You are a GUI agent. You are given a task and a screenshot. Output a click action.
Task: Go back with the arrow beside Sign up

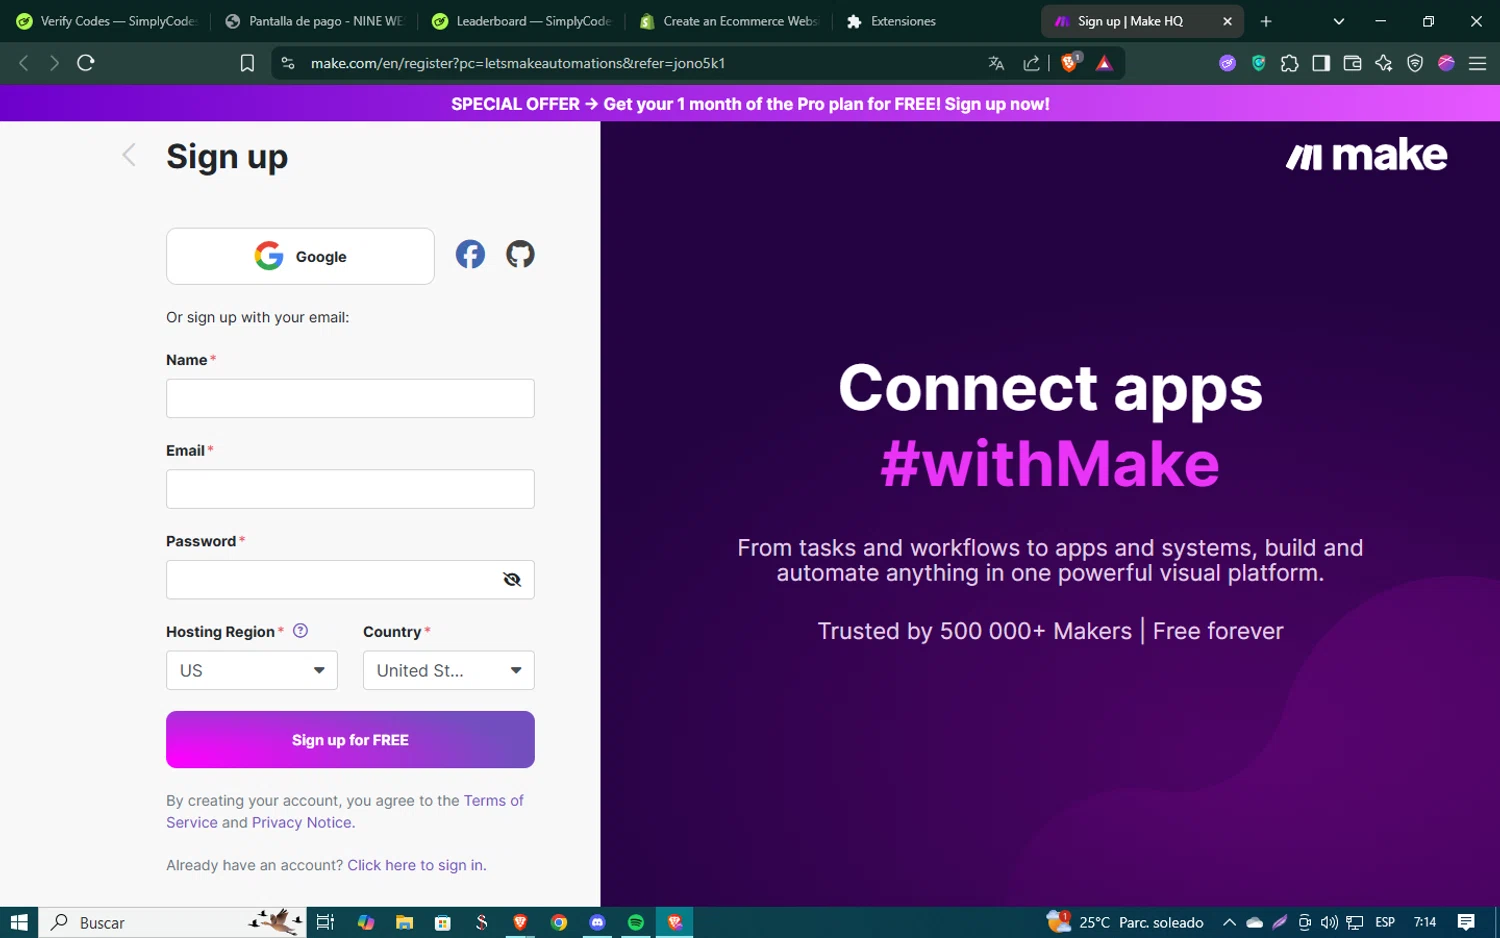click(x=129, y=155)
